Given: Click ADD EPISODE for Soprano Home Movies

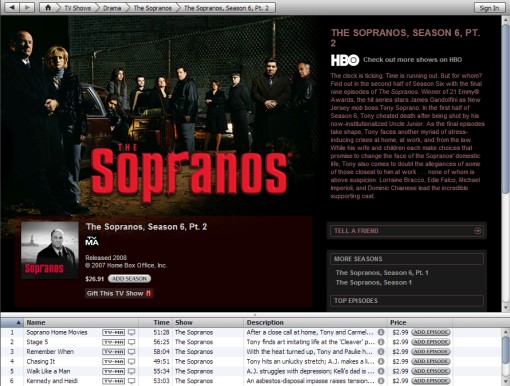Looking at the screenshot, I should tap(431, 332).
